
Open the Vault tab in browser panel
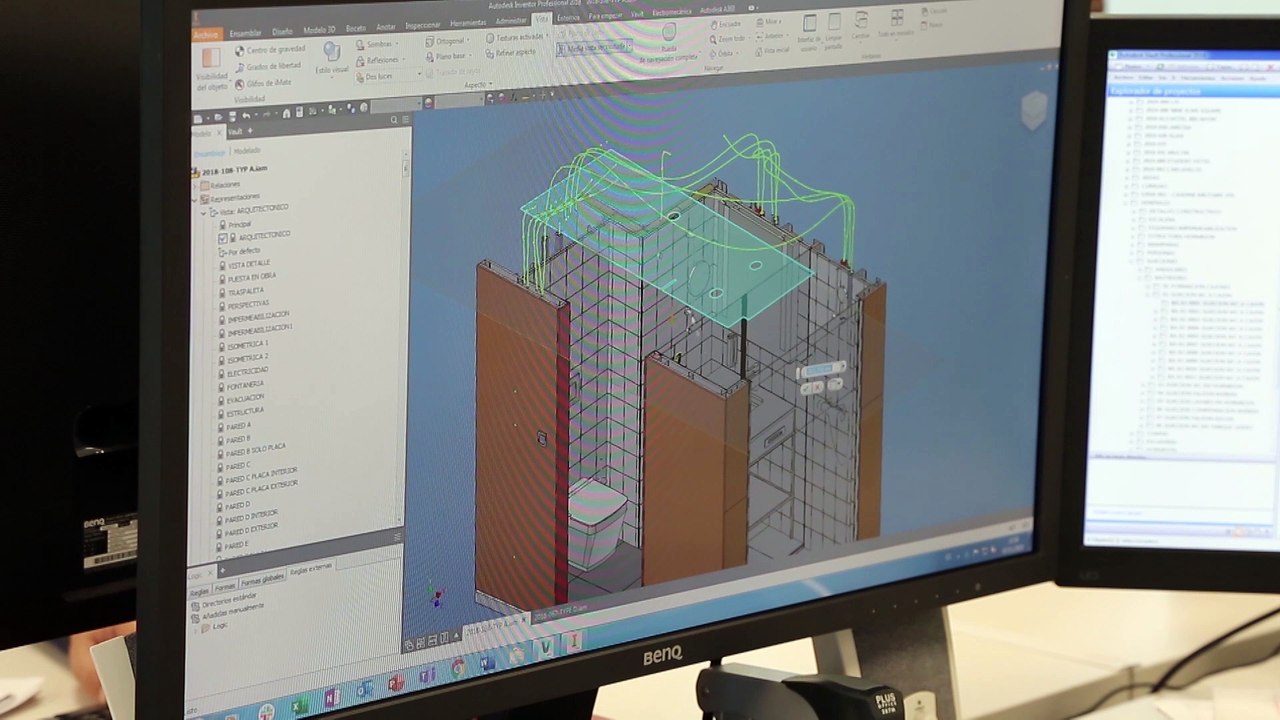[235, 131]
